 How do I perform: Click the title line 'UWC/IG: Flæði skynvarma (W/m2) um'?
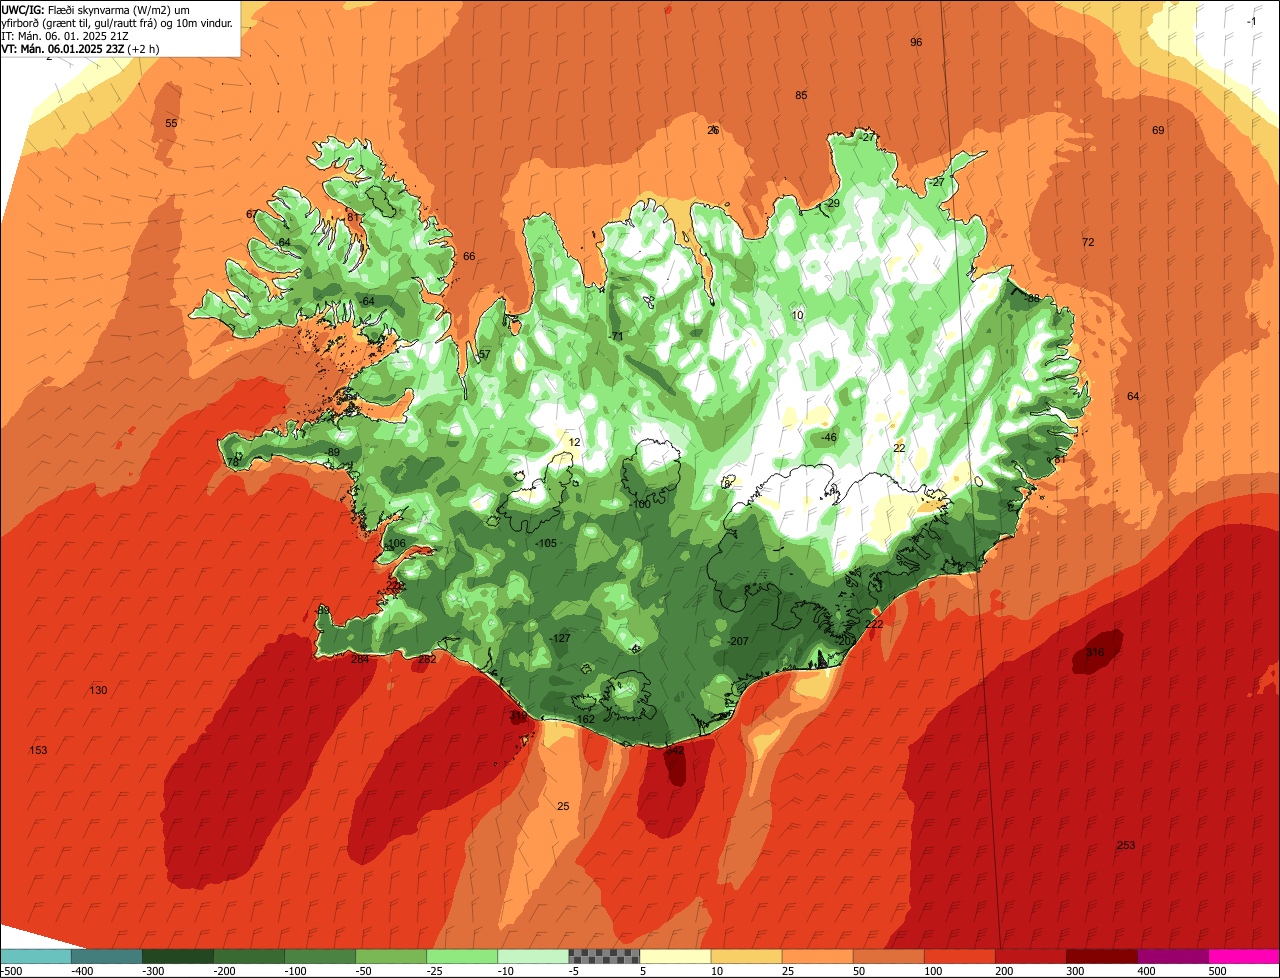(96, 9)
